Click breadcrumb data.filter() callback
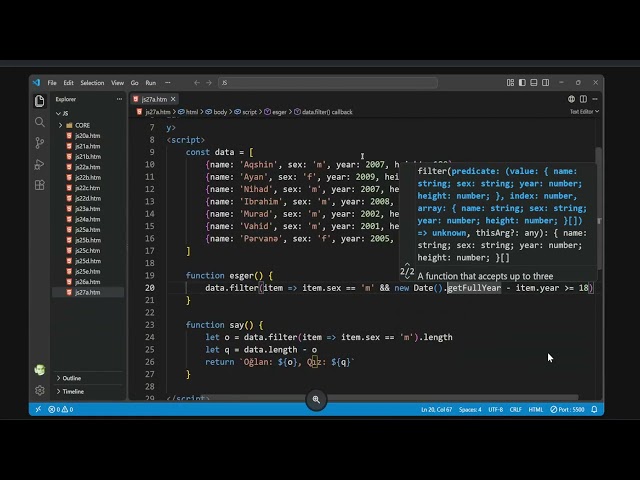 [323, 112]
